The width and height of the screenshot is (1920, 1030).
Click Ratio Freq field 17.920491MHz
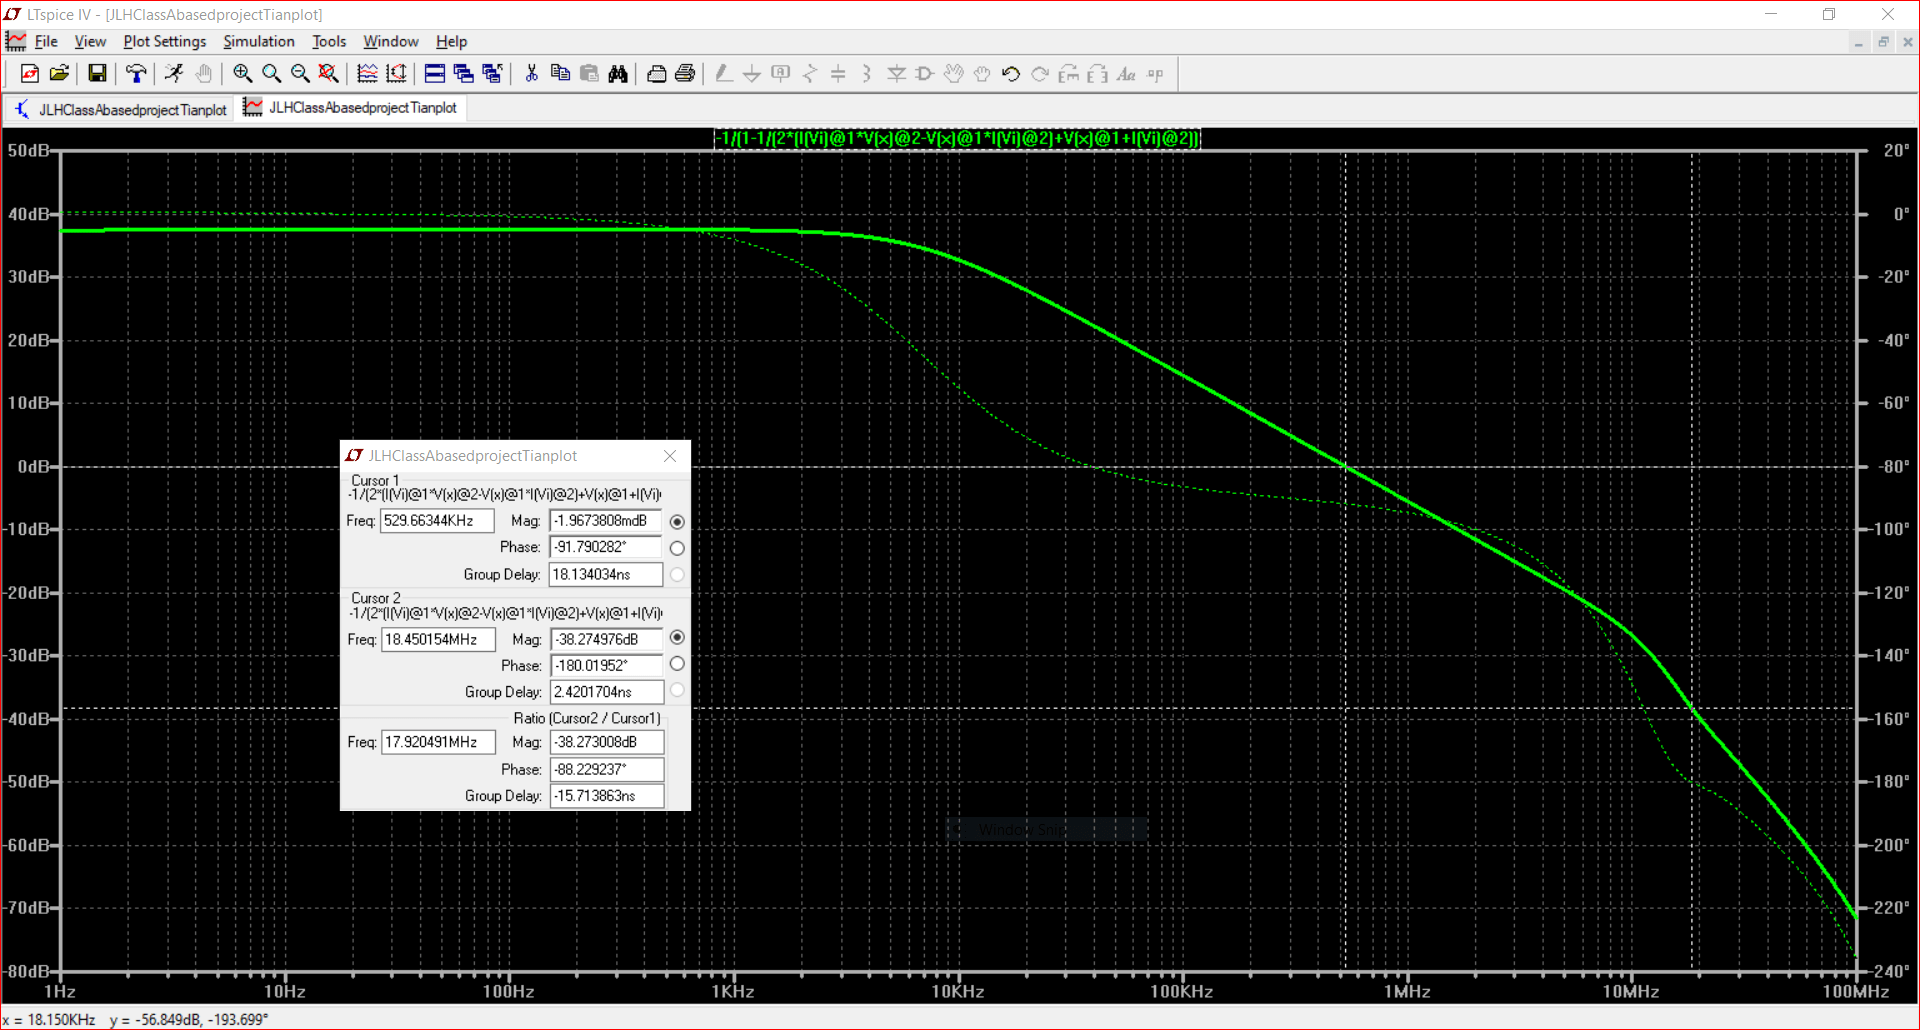438,742
